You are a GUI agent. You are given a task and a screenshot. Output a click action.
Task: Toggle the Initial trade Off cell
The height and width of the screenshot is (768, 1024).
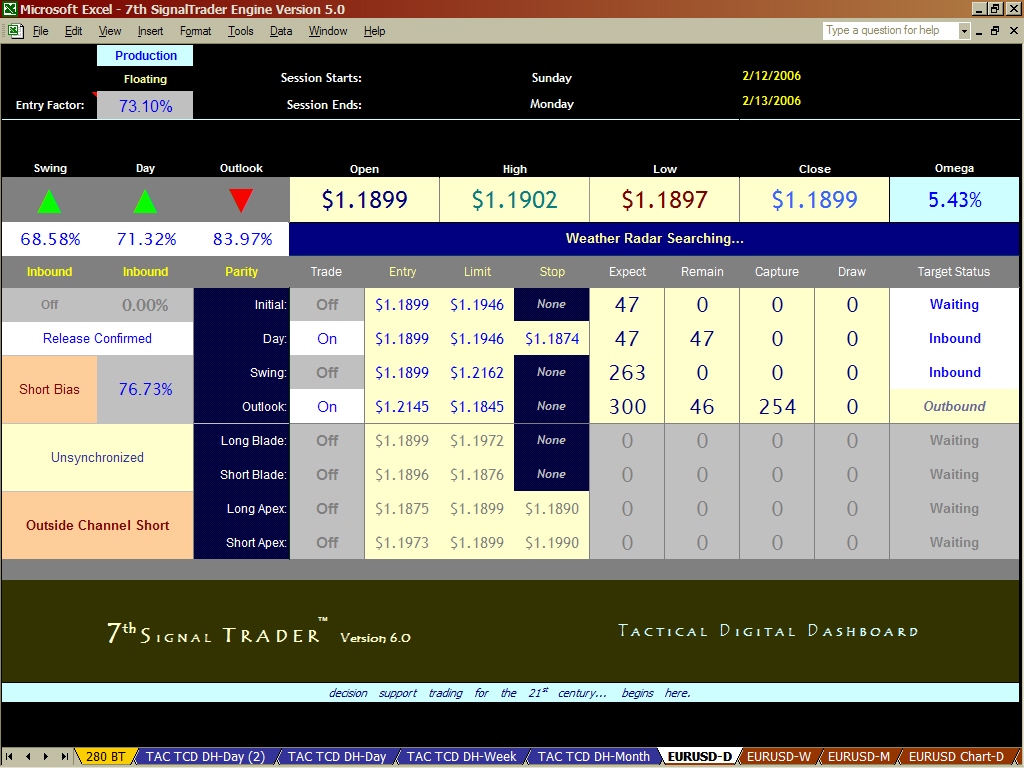[x=327, y=304]
